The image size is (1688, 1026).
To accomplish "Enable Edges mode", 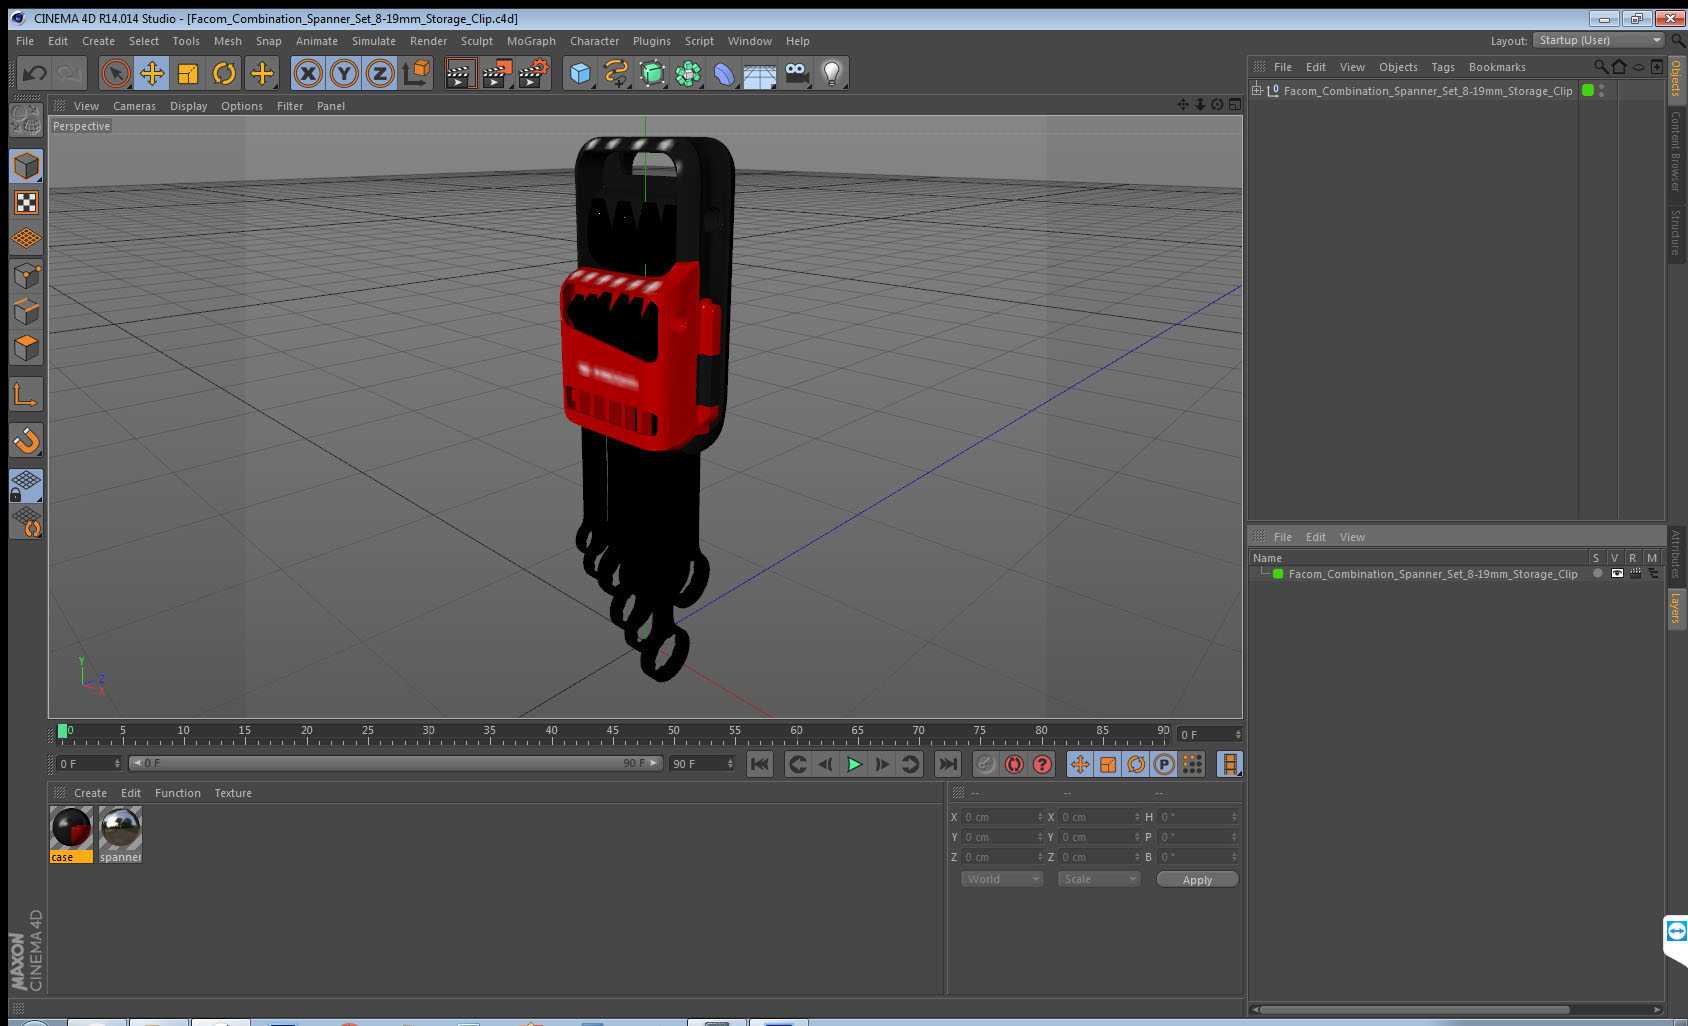I will click(26, 312).
